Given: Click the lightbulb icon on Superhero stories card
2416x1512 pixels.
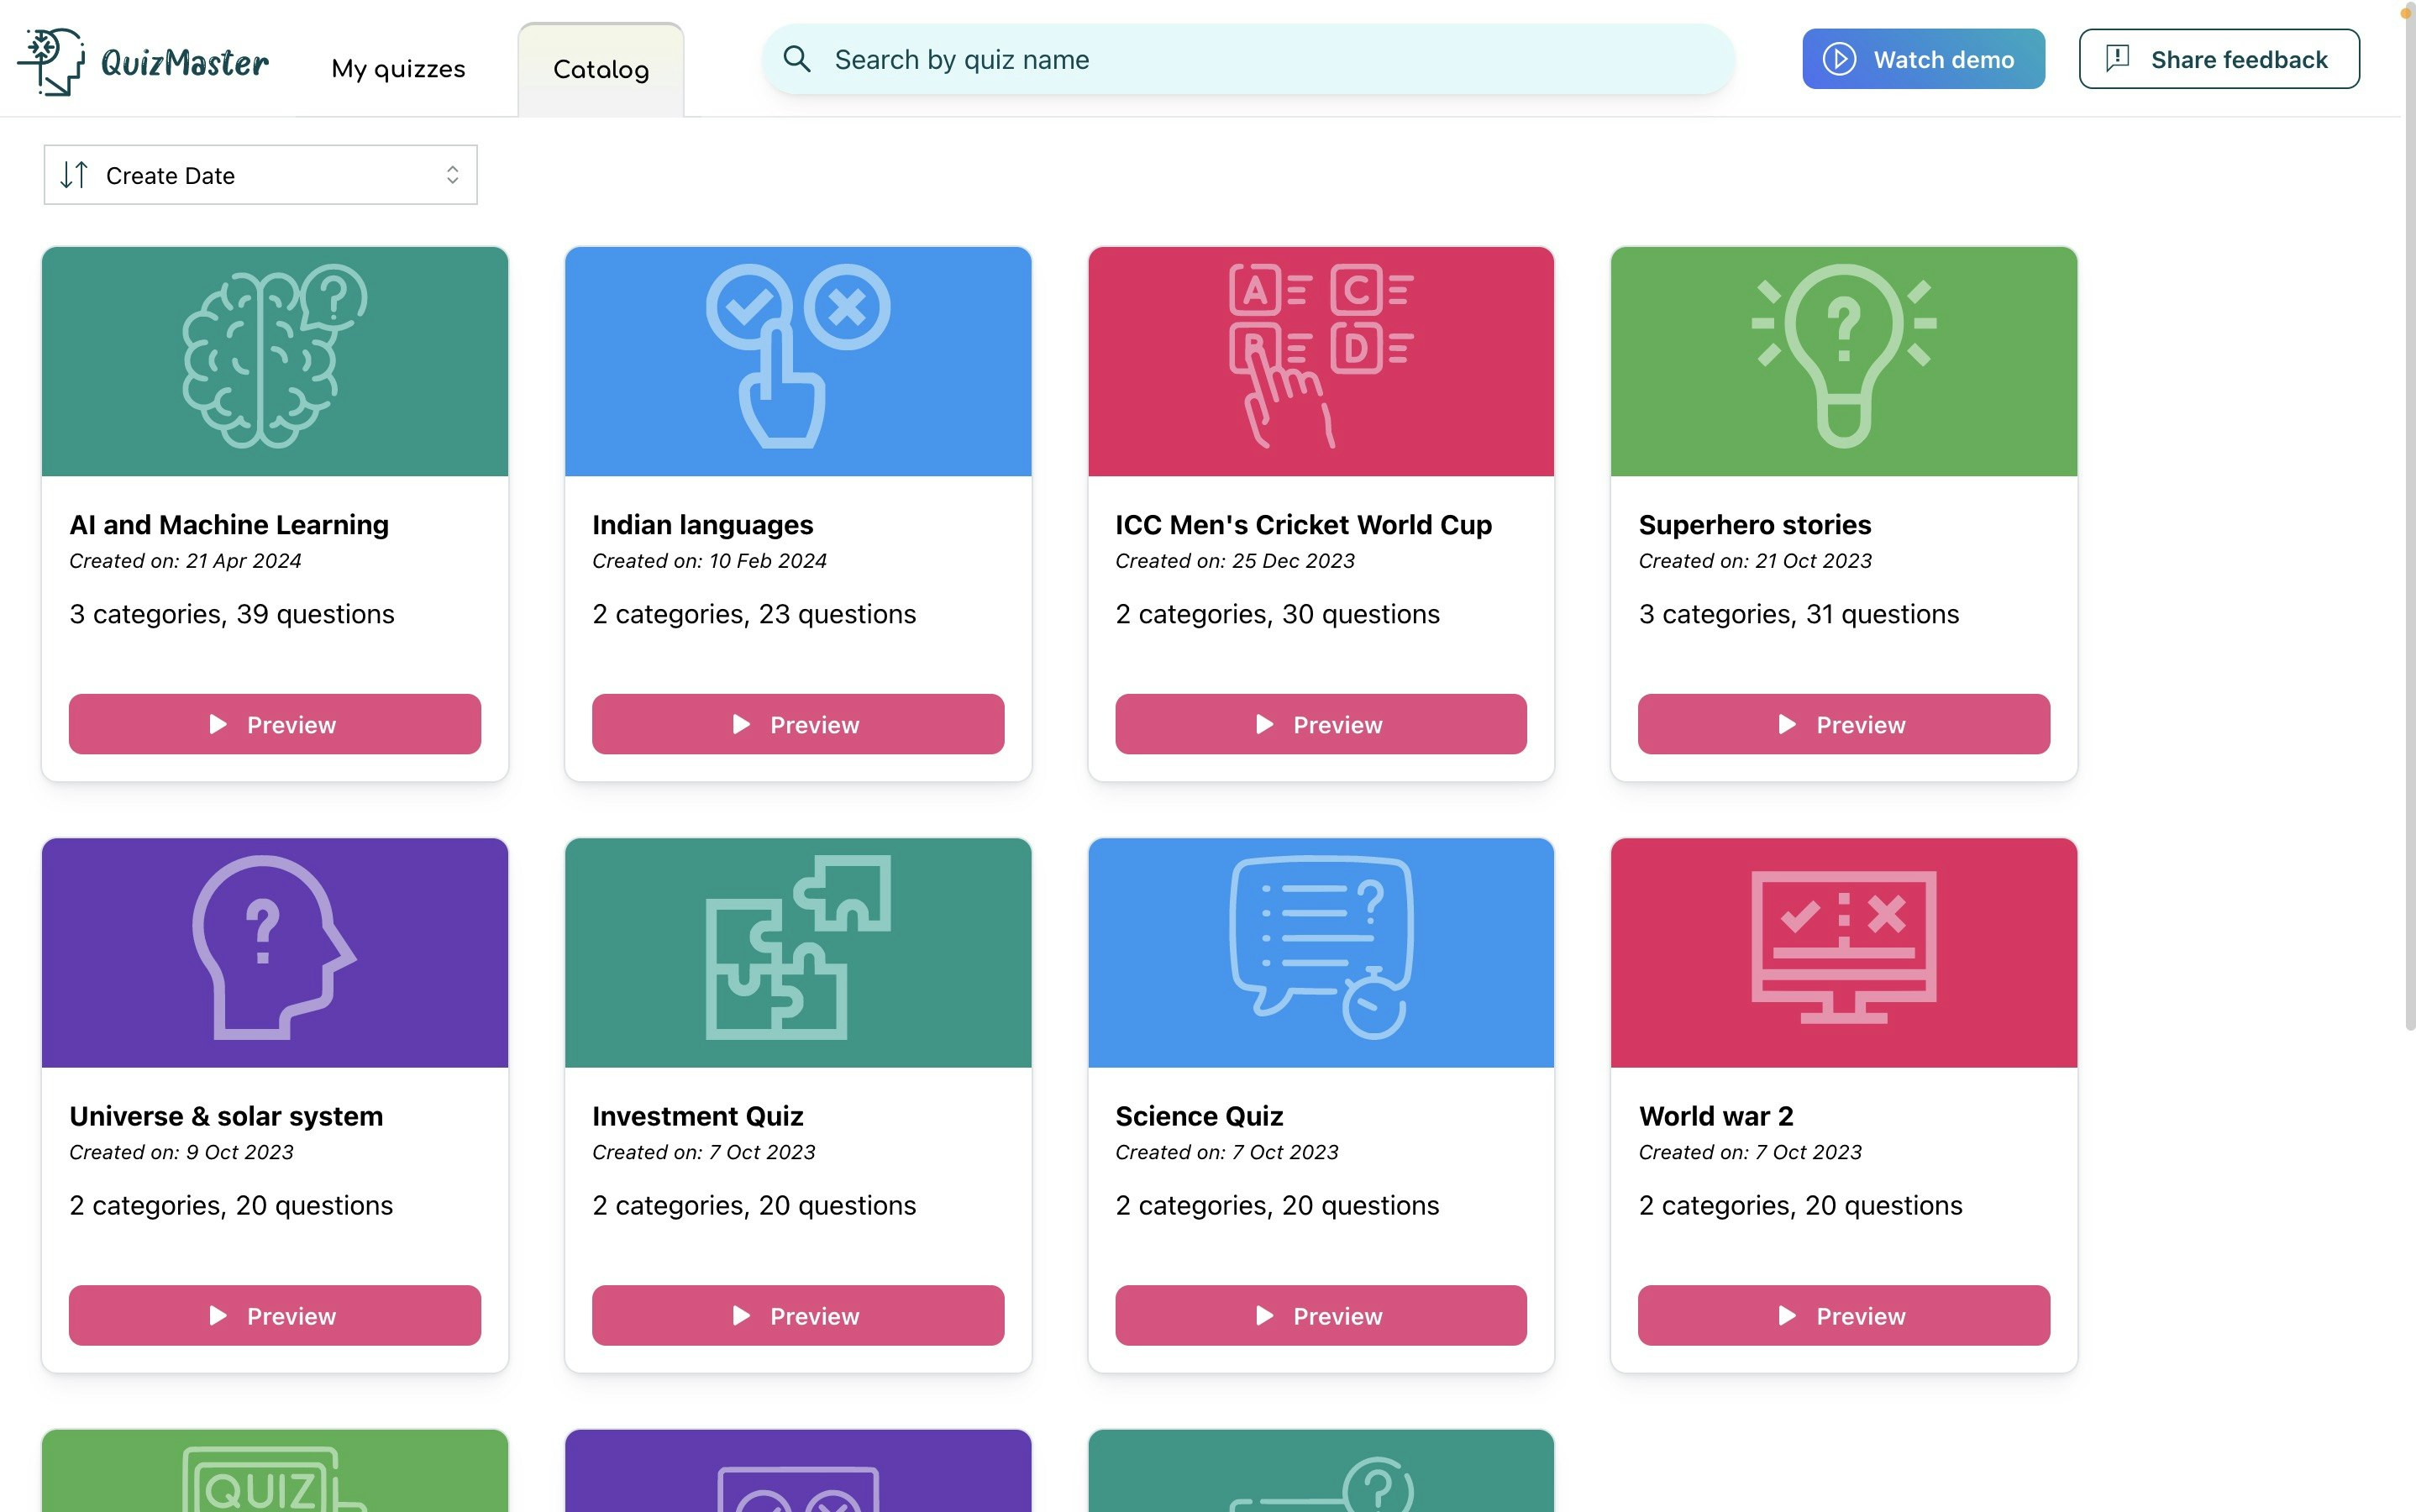Looking at the screenshot, I should [x=1844, y=356].
